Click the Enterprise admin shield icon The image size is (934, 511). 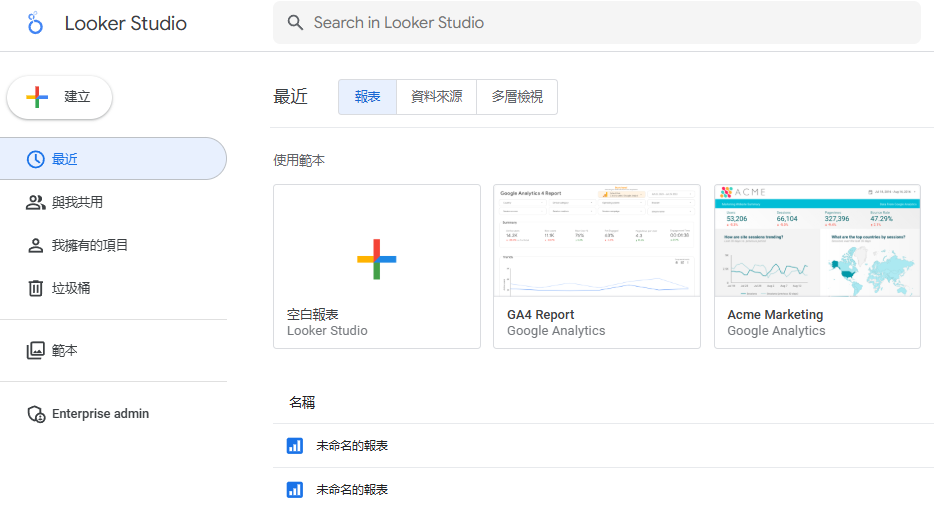pos(36,414)
